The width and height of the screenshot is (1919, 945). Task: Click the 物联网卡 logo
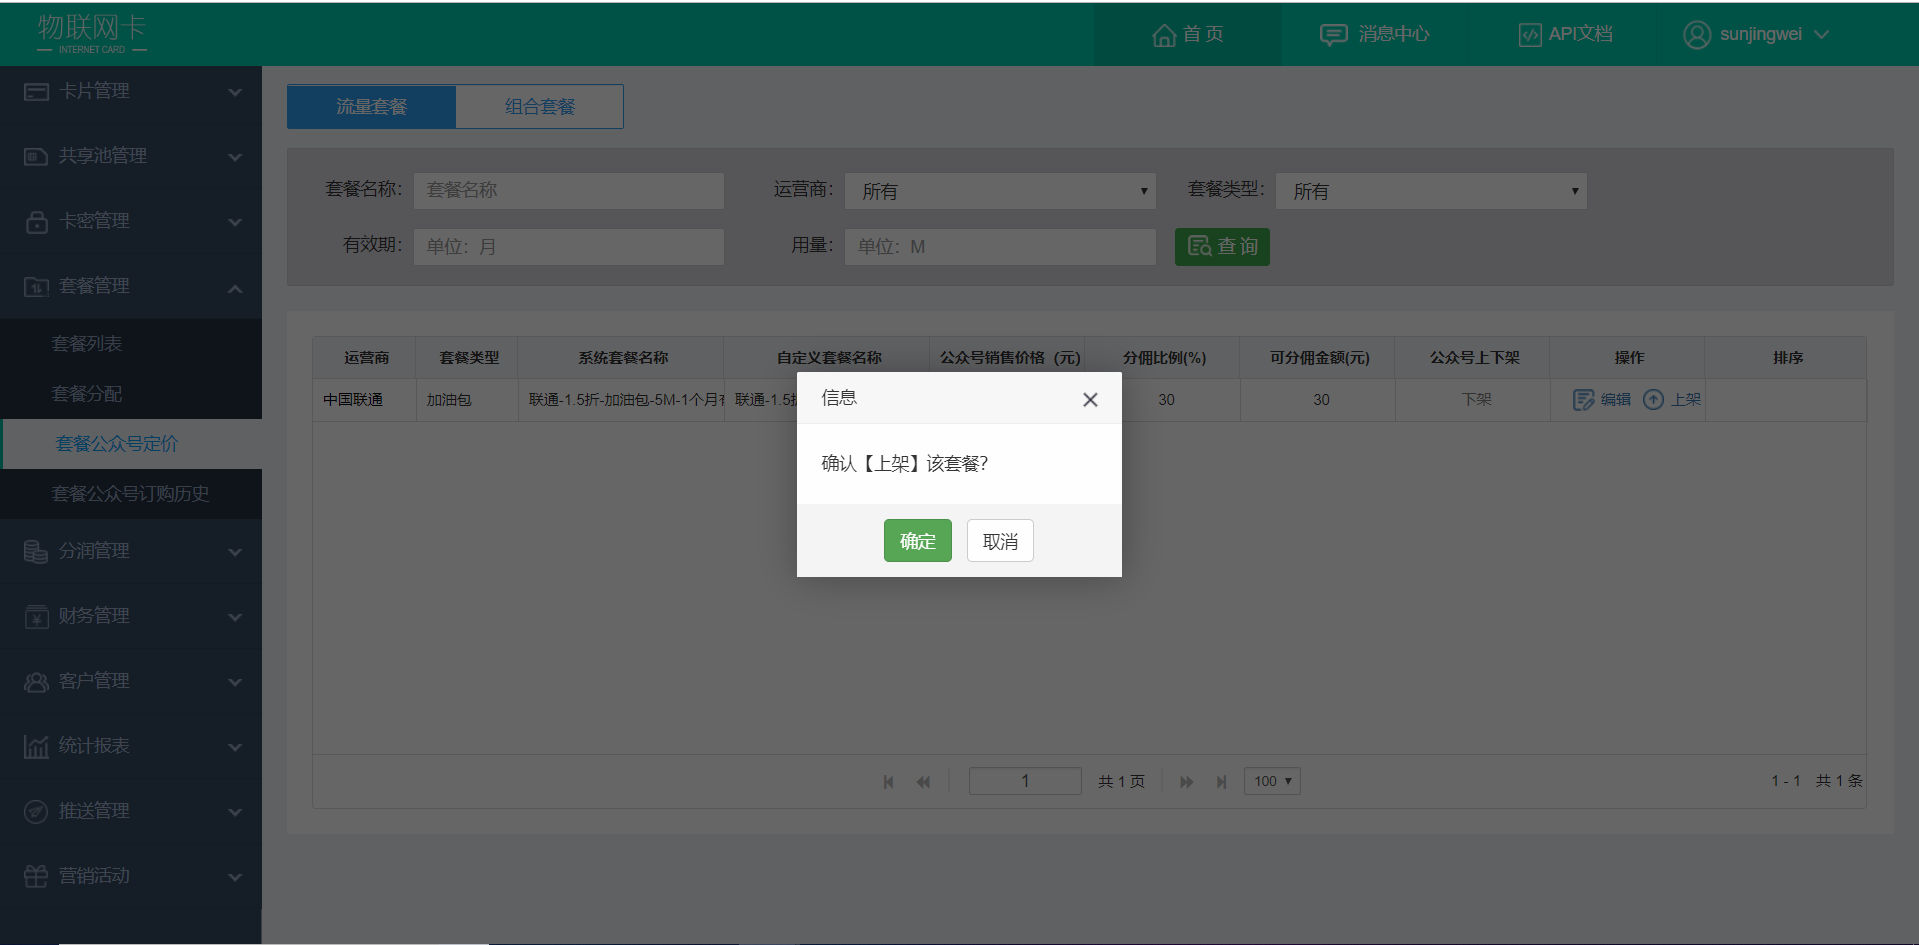(x=92, y=33)
